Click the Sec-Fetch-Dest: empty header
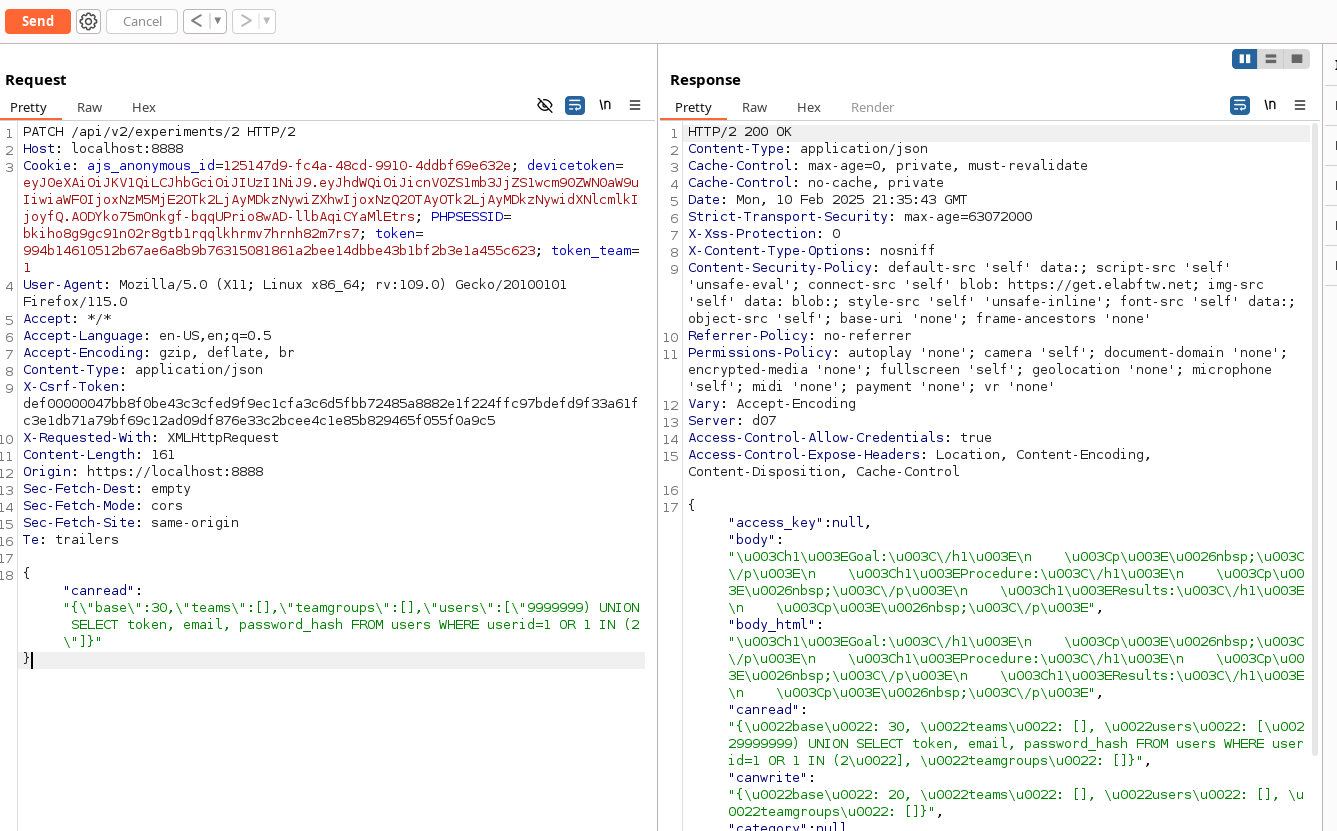Viewport: 1337px width, 831px height. (107, 488)
